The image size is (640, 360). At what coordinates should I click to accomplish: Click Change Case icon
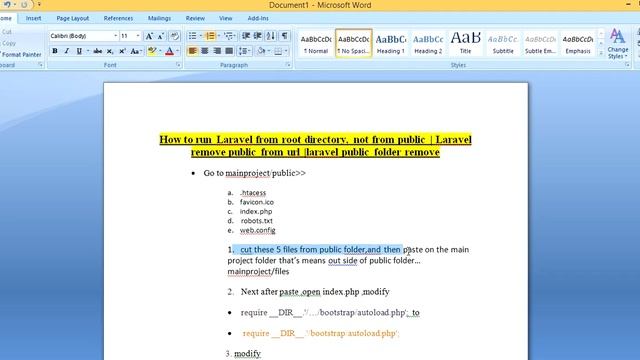[x=136, y=51]
